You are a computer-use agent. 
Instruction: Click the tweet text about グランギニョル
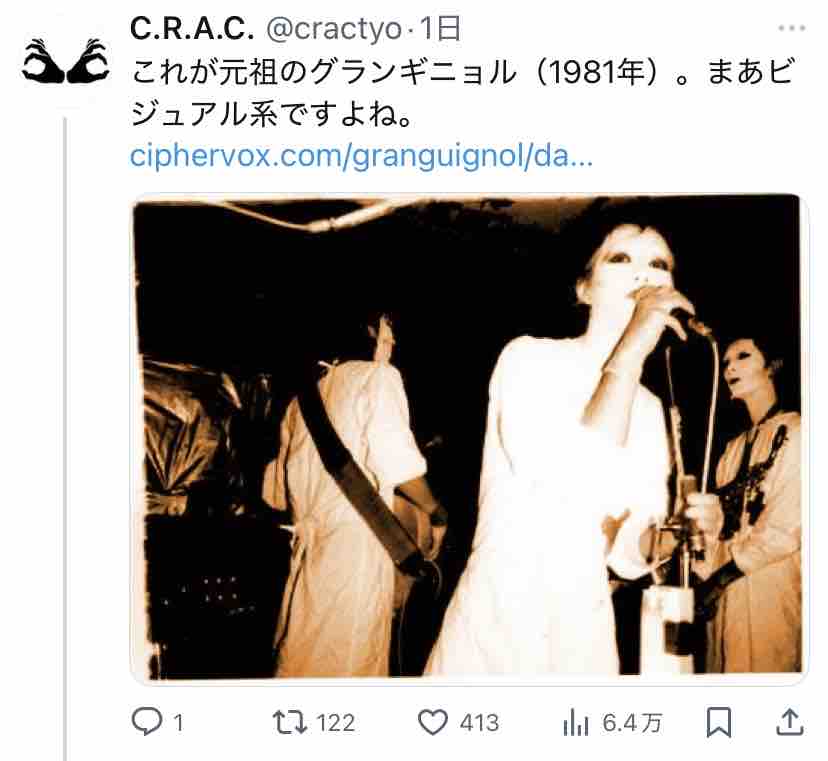[463, 93]
